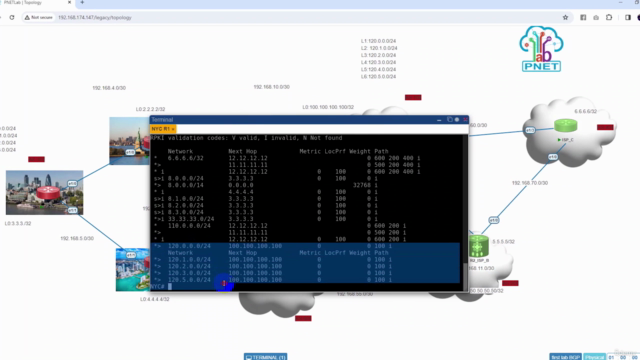Click the 192.168.5.0/30 link label
Screen dimensions: 640x360
77,238
